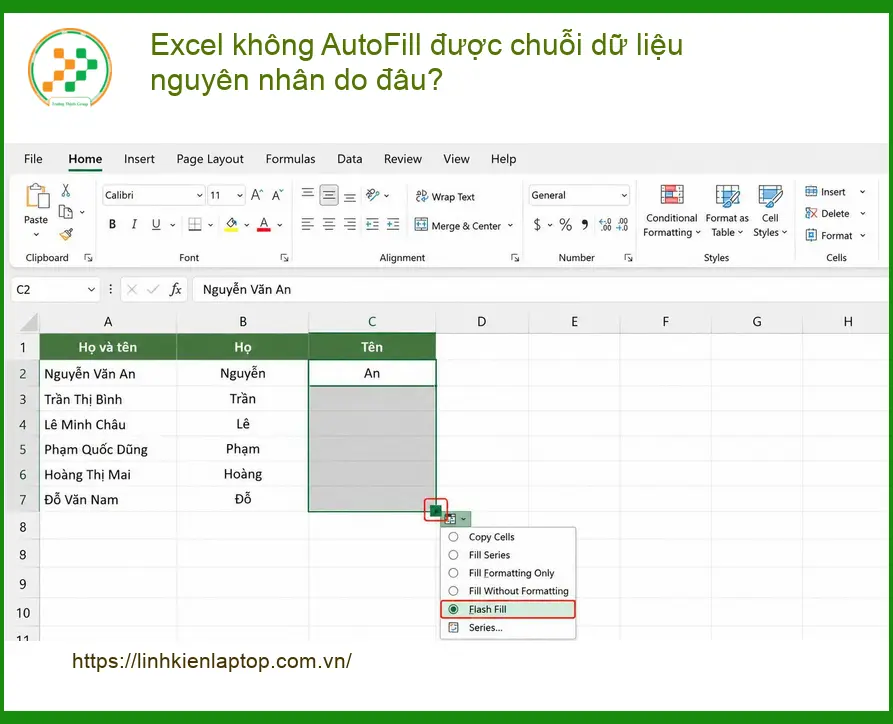
Task: Click the Format Painter brush icon
Action: pos(66,234)
